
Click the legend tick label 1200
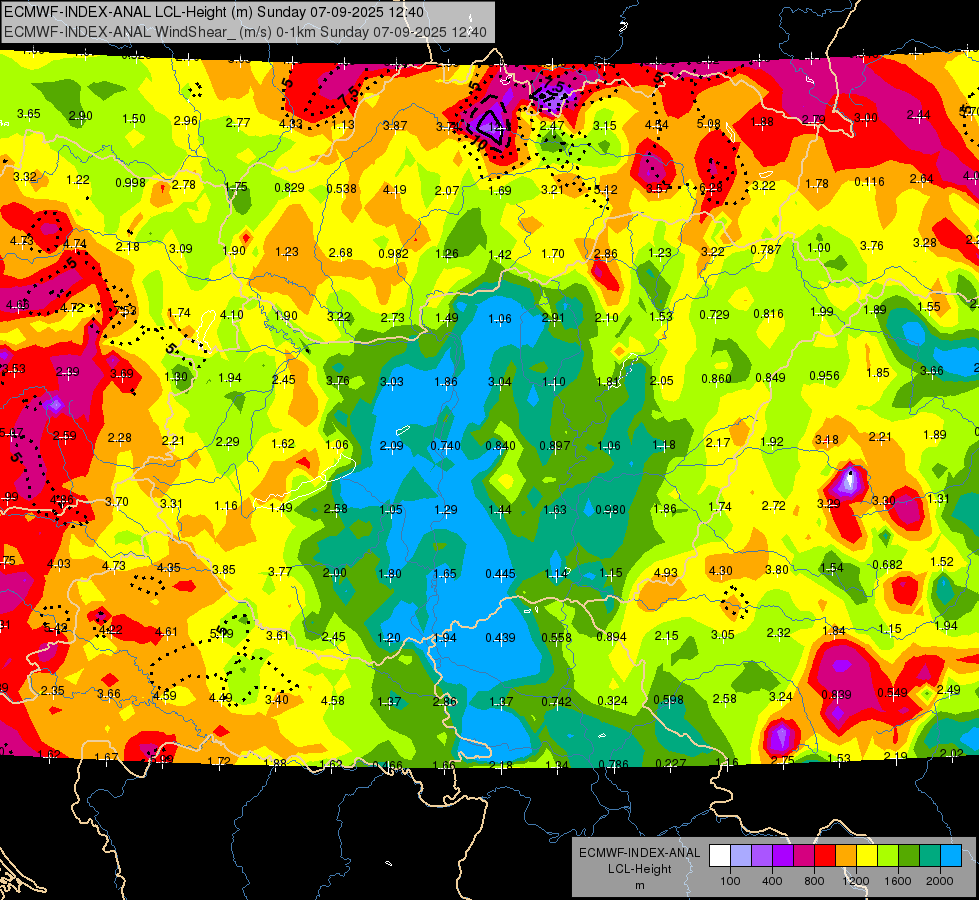856,881
